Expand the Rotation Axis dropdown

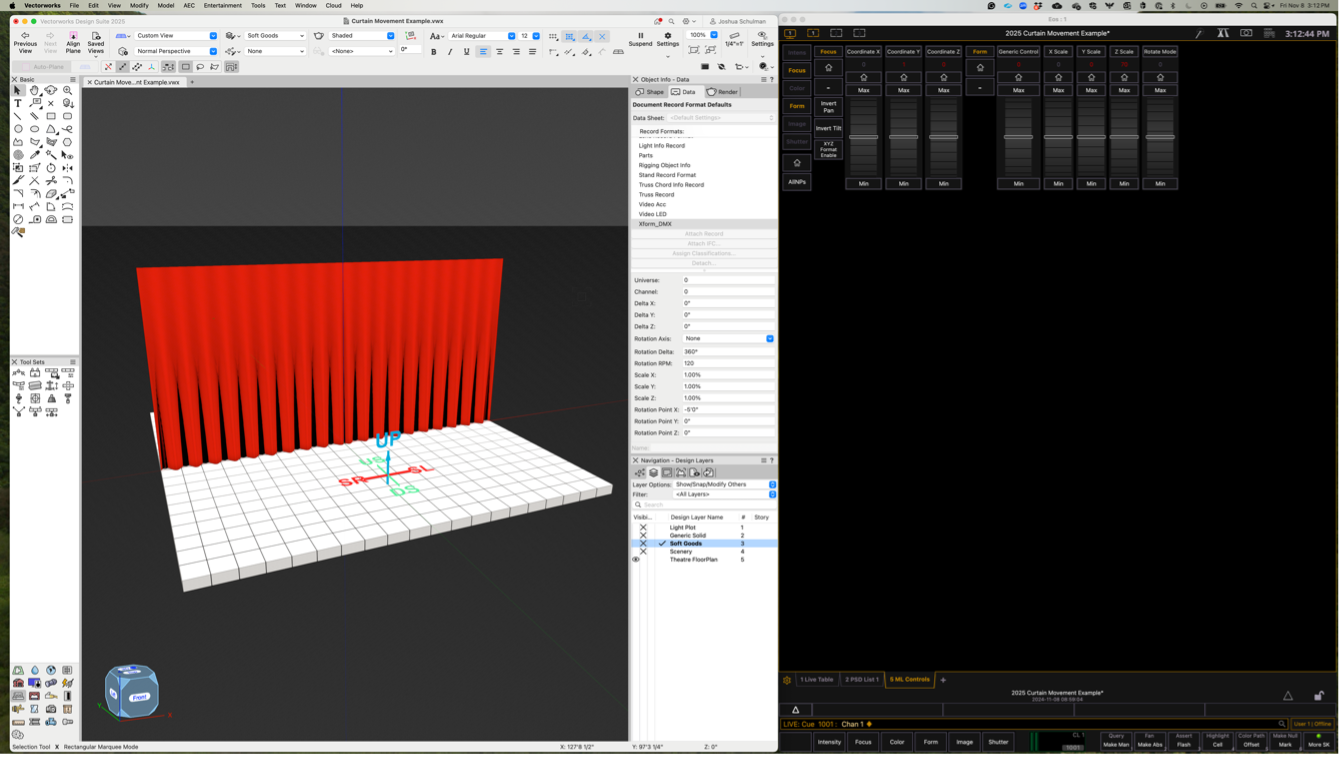point(728,339)
